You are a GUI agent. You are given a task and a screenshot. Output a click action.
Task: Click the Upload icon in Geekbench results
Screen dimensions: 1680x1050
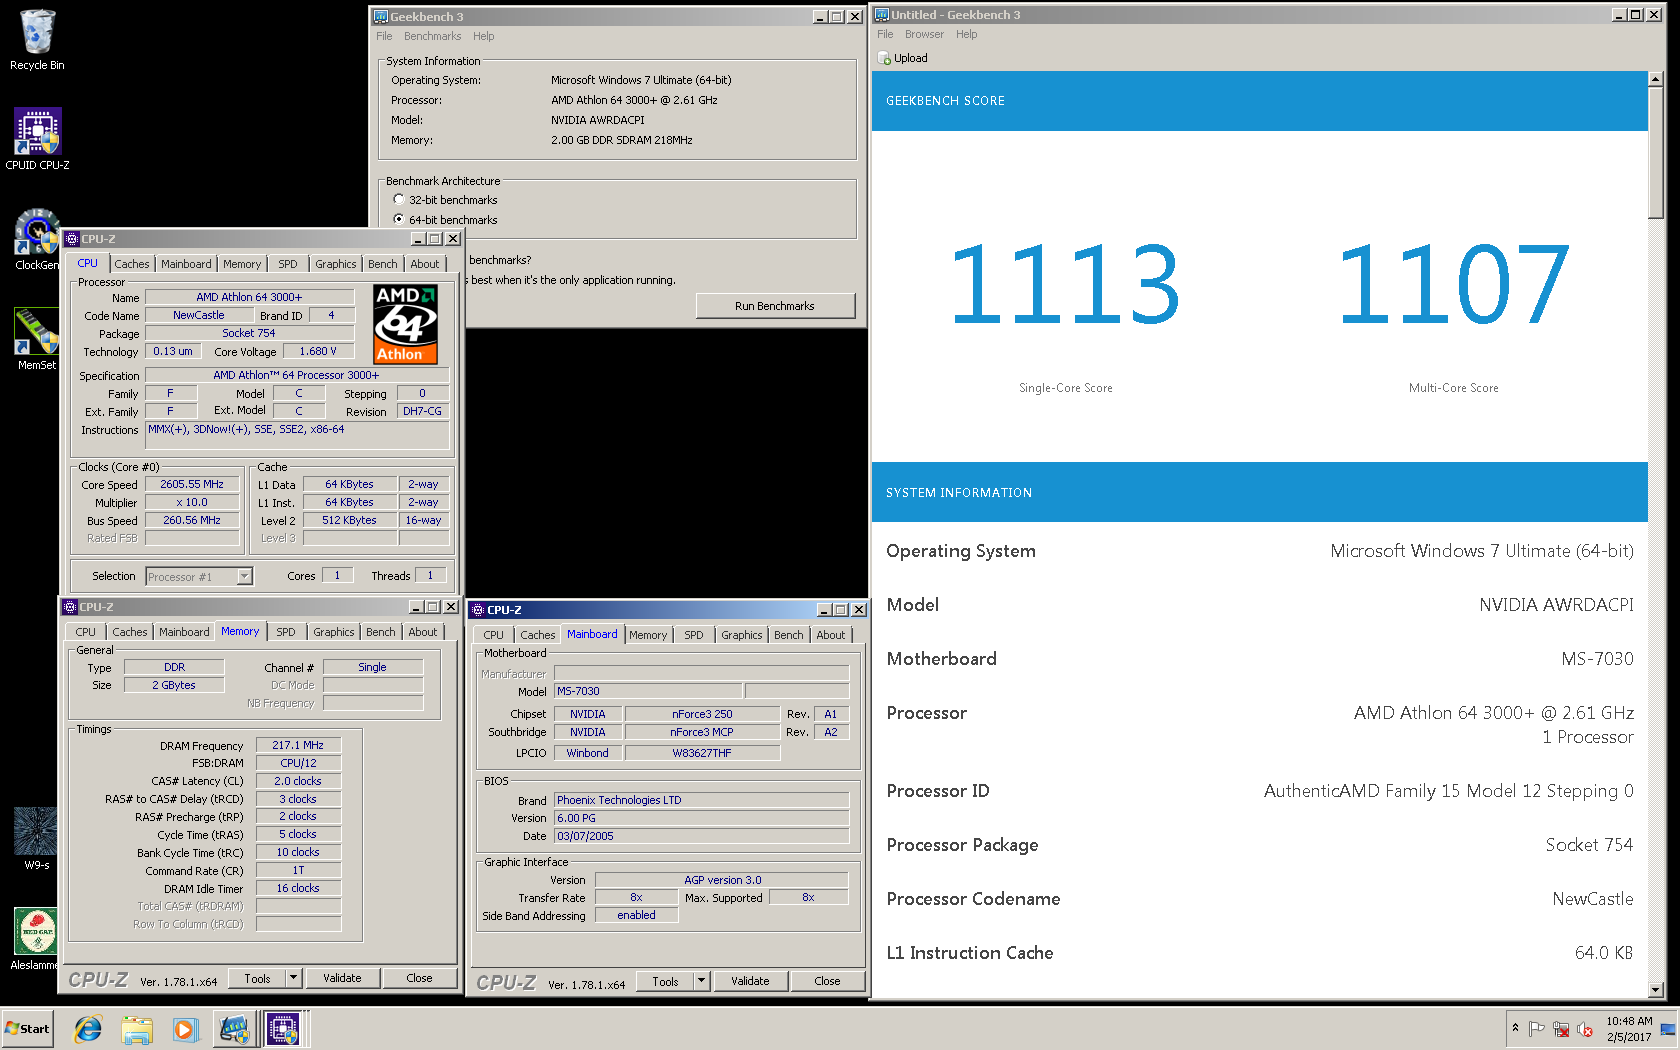pyautogui.click(x=885, y=58)
